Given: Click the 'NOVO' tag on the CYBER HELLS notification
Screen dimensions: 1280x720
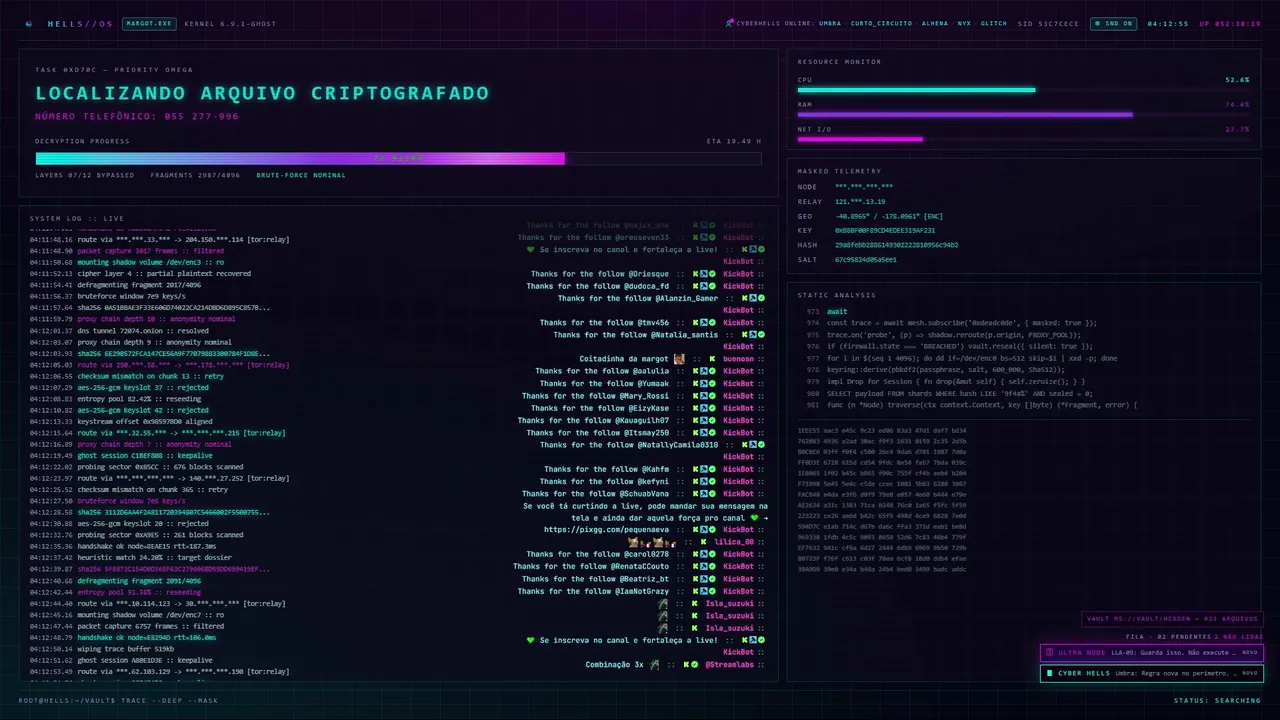Looking at the screenshot, I should coord(1250,673).
